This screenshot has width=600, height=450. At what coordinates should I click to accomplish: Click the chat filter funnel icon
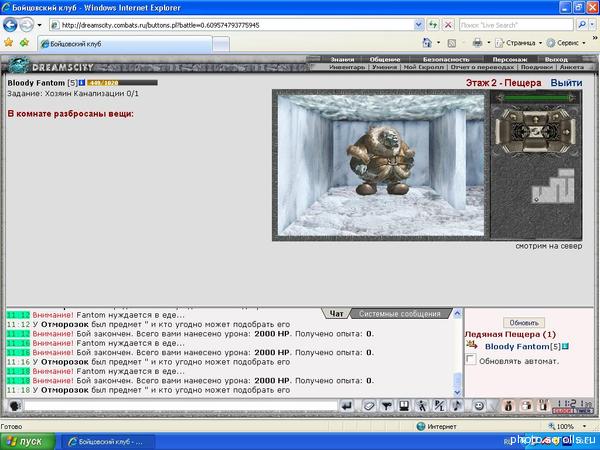[386, 406]
